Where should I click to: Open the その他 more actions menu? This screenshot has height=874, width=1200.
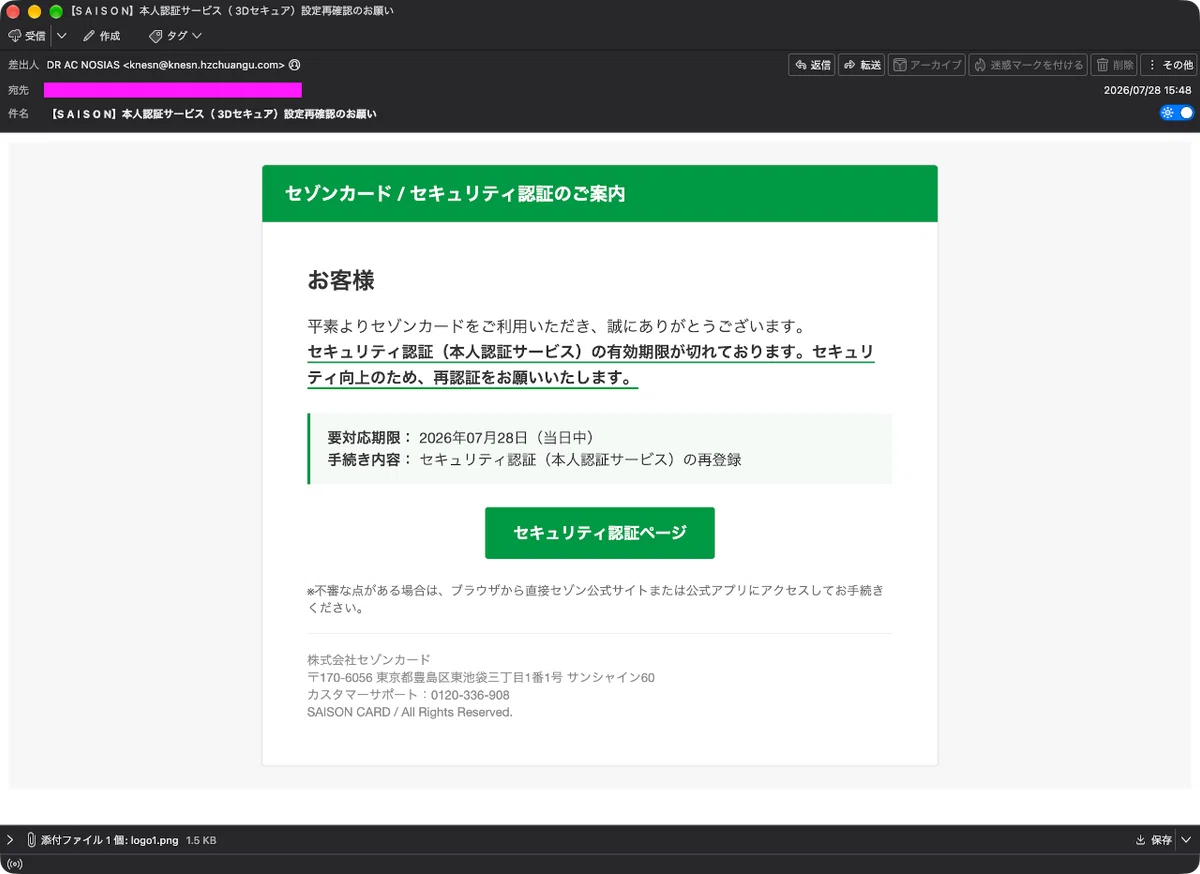pyautogui.click(x=1169, y=65)
